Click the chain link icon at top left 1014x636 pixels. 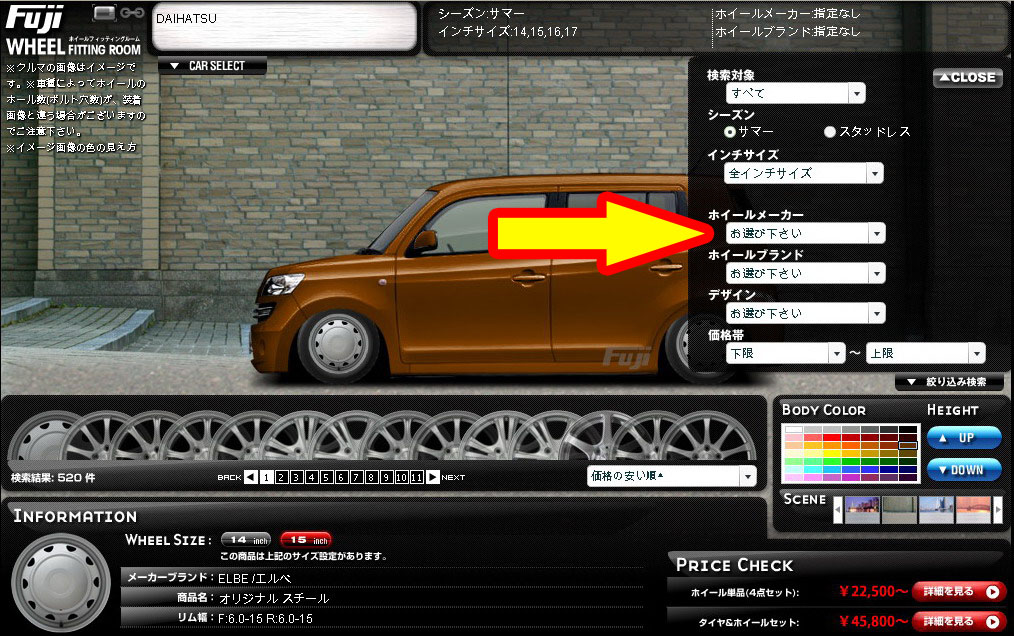[132, 13]
